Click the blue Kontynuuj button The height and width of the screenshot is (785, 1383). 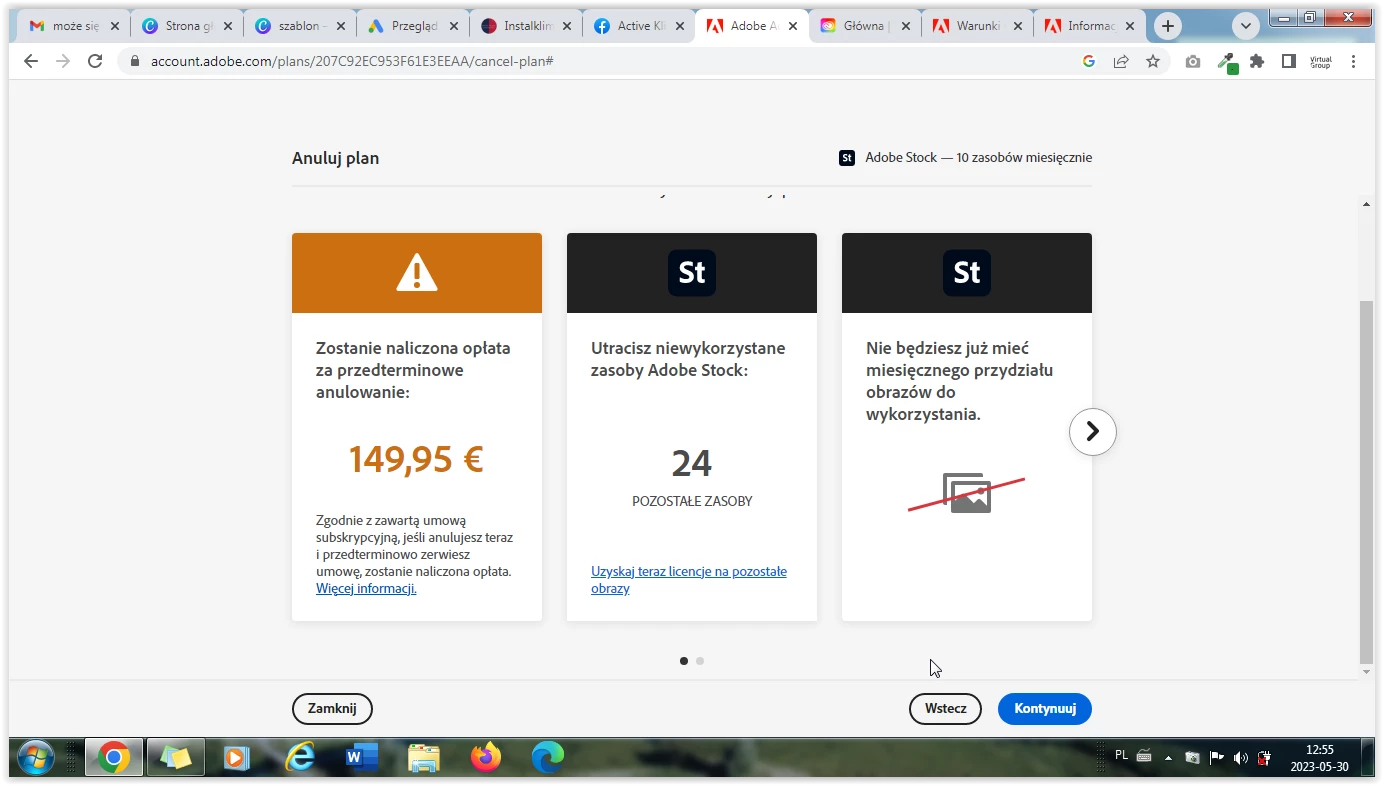[1045, 709]
